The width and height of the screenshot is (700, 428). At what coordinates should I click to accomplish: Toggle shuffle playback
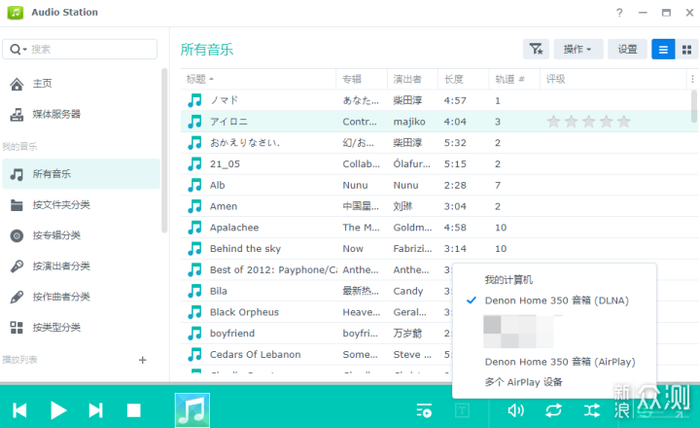591,410
